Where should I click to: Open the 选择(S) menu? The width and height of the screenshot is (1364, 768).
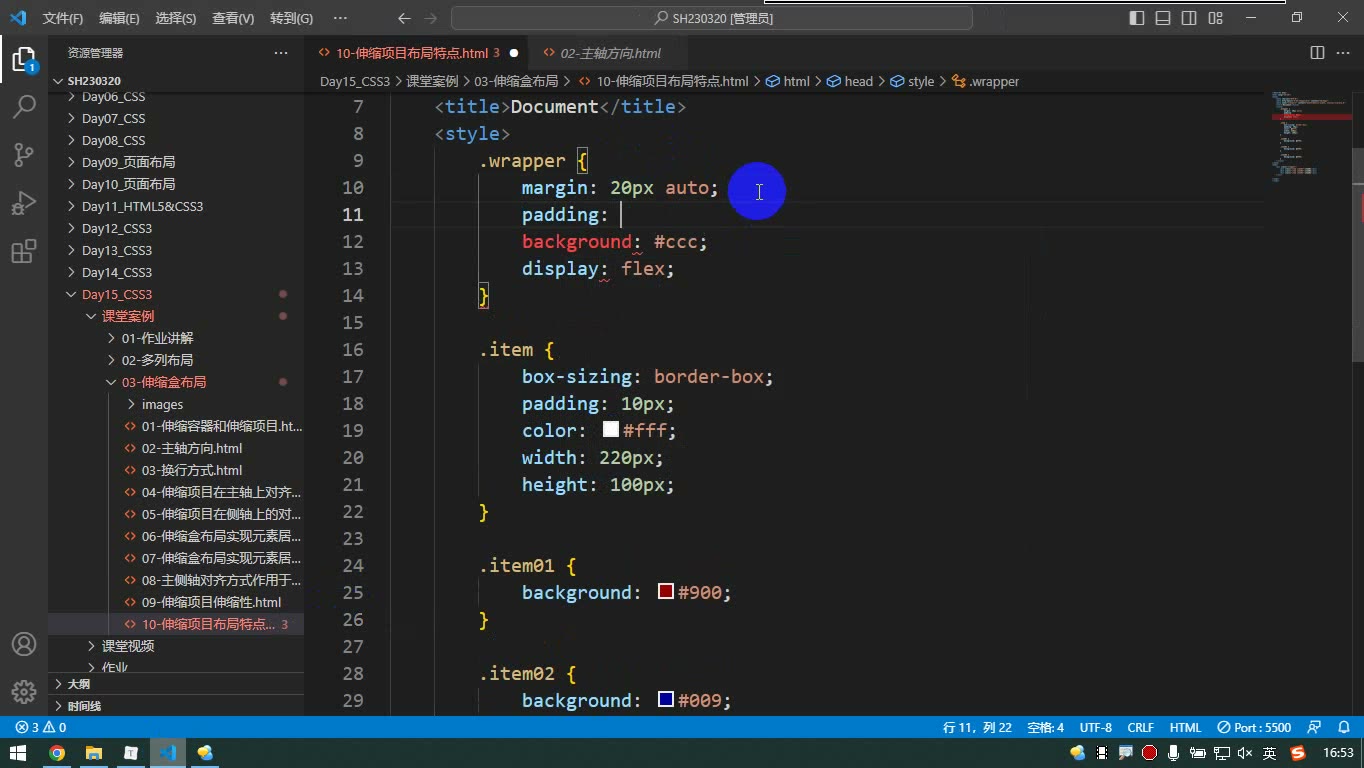176,18
